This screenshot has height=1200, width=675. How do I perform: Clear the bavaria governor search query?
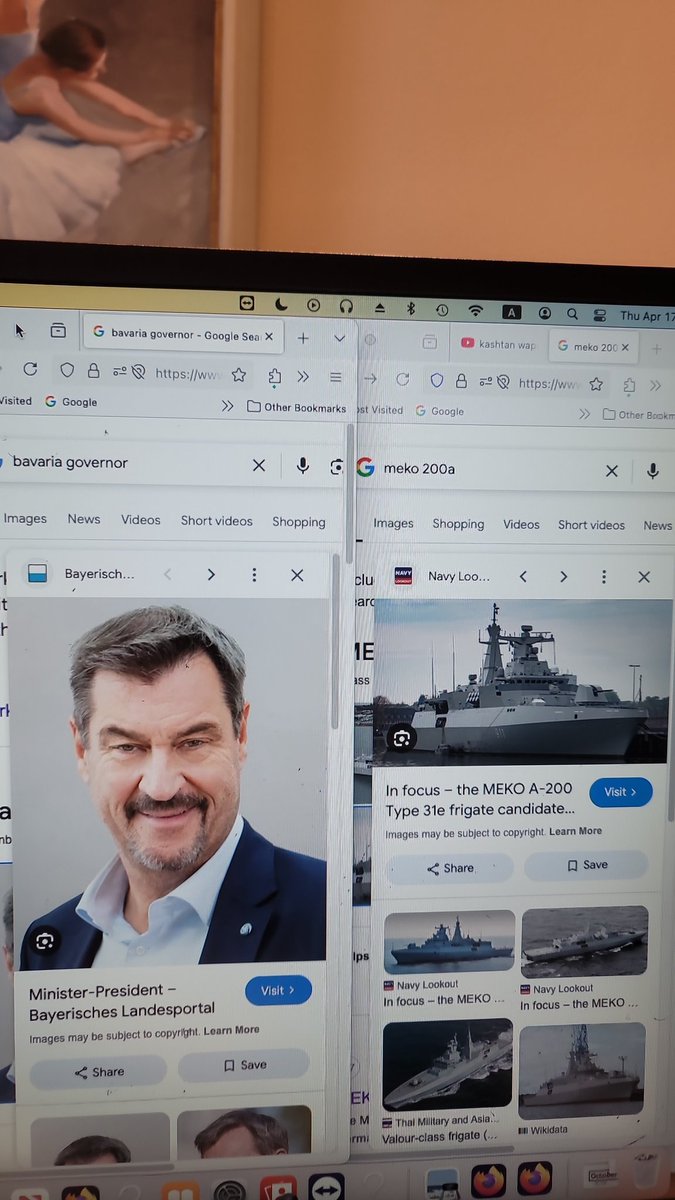point(258,465)
